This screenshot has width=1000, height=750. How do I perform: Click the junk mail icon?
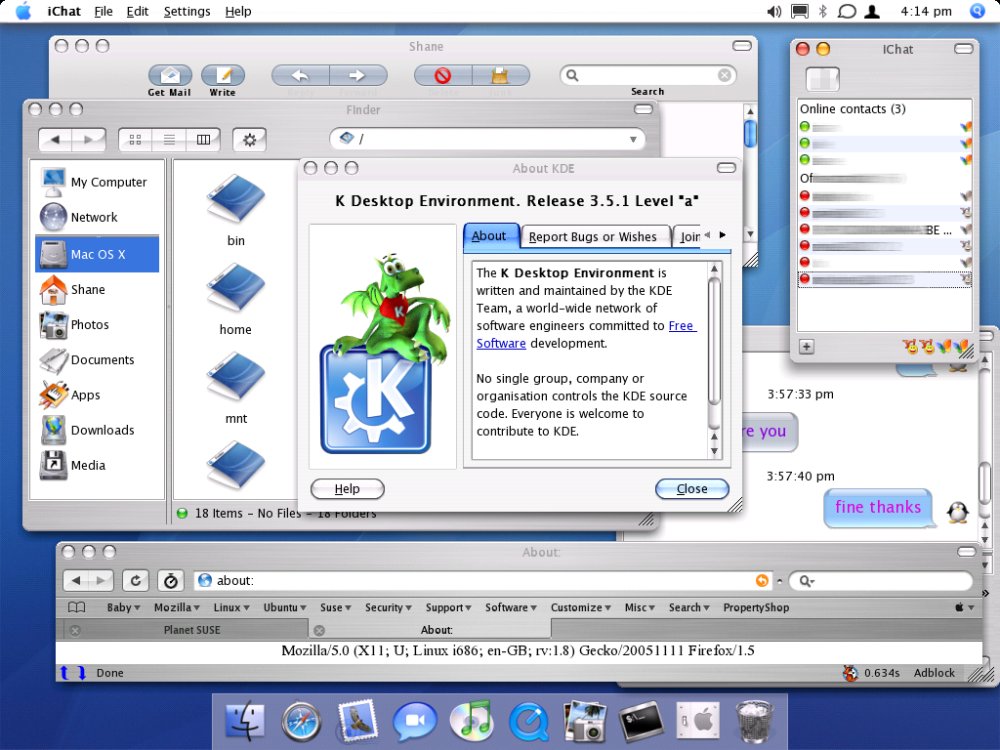501,75
